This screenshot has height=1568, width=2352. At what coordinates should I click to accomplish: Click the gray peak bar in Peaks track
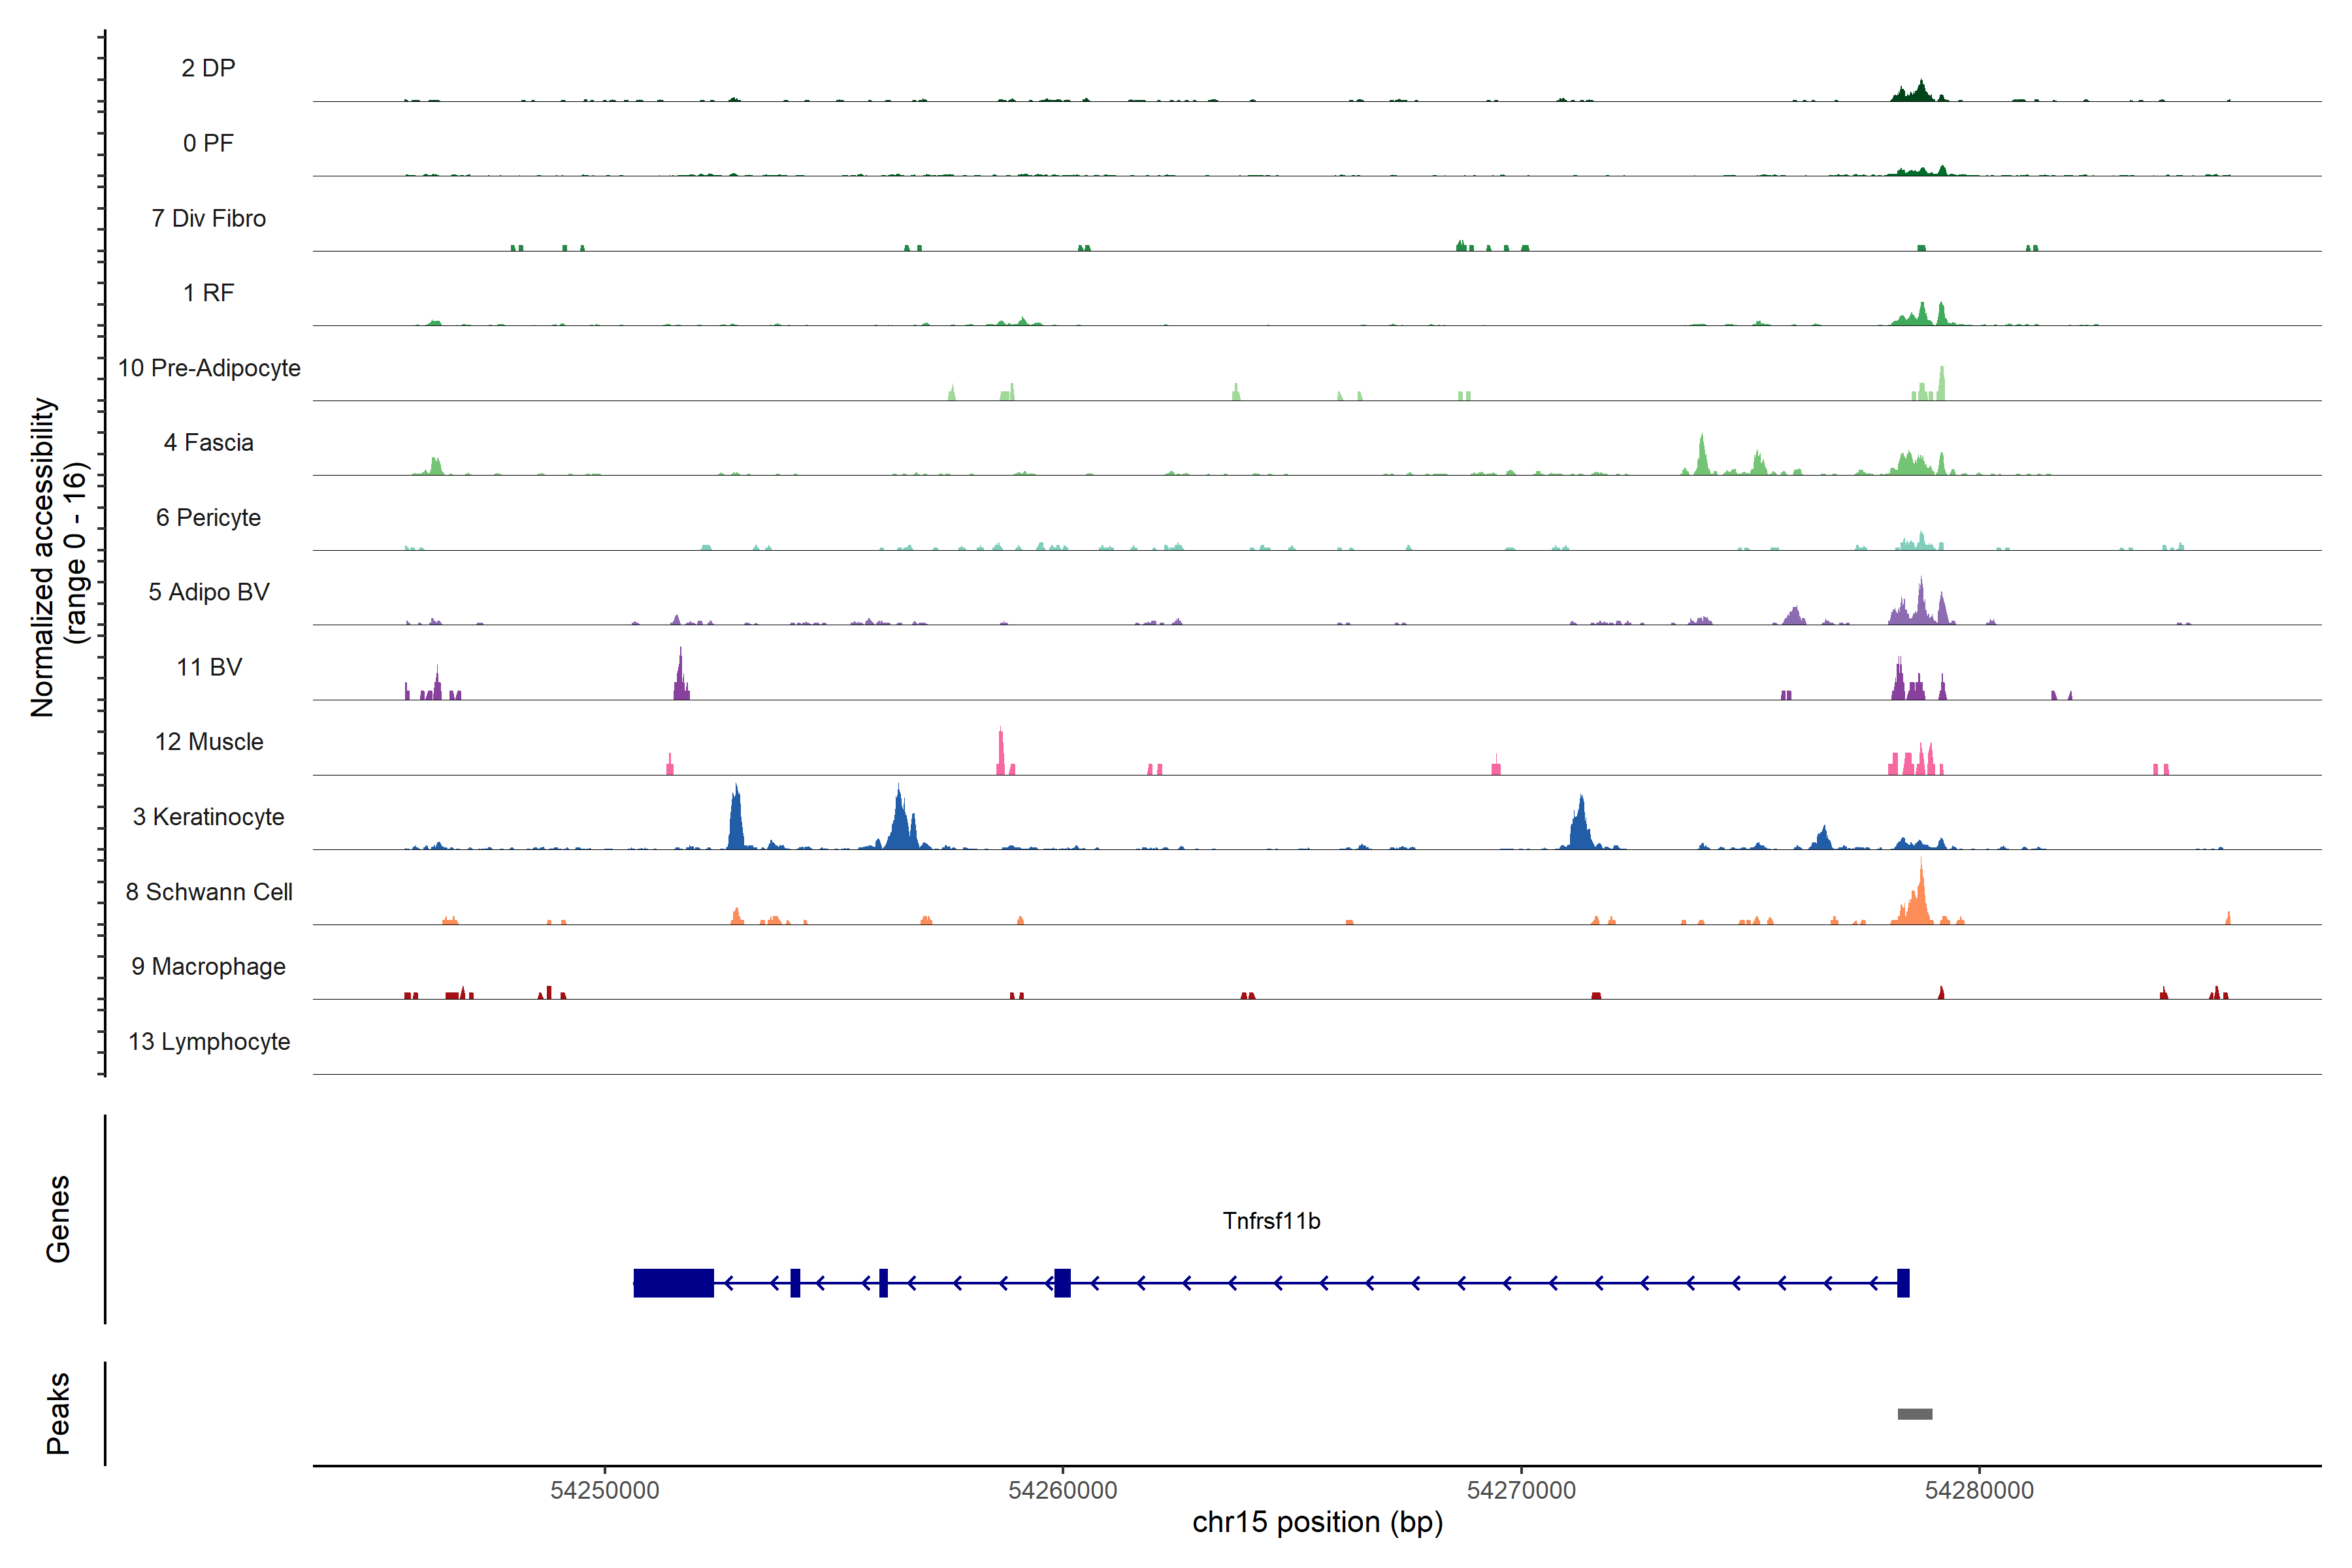click(1914, 1414)
